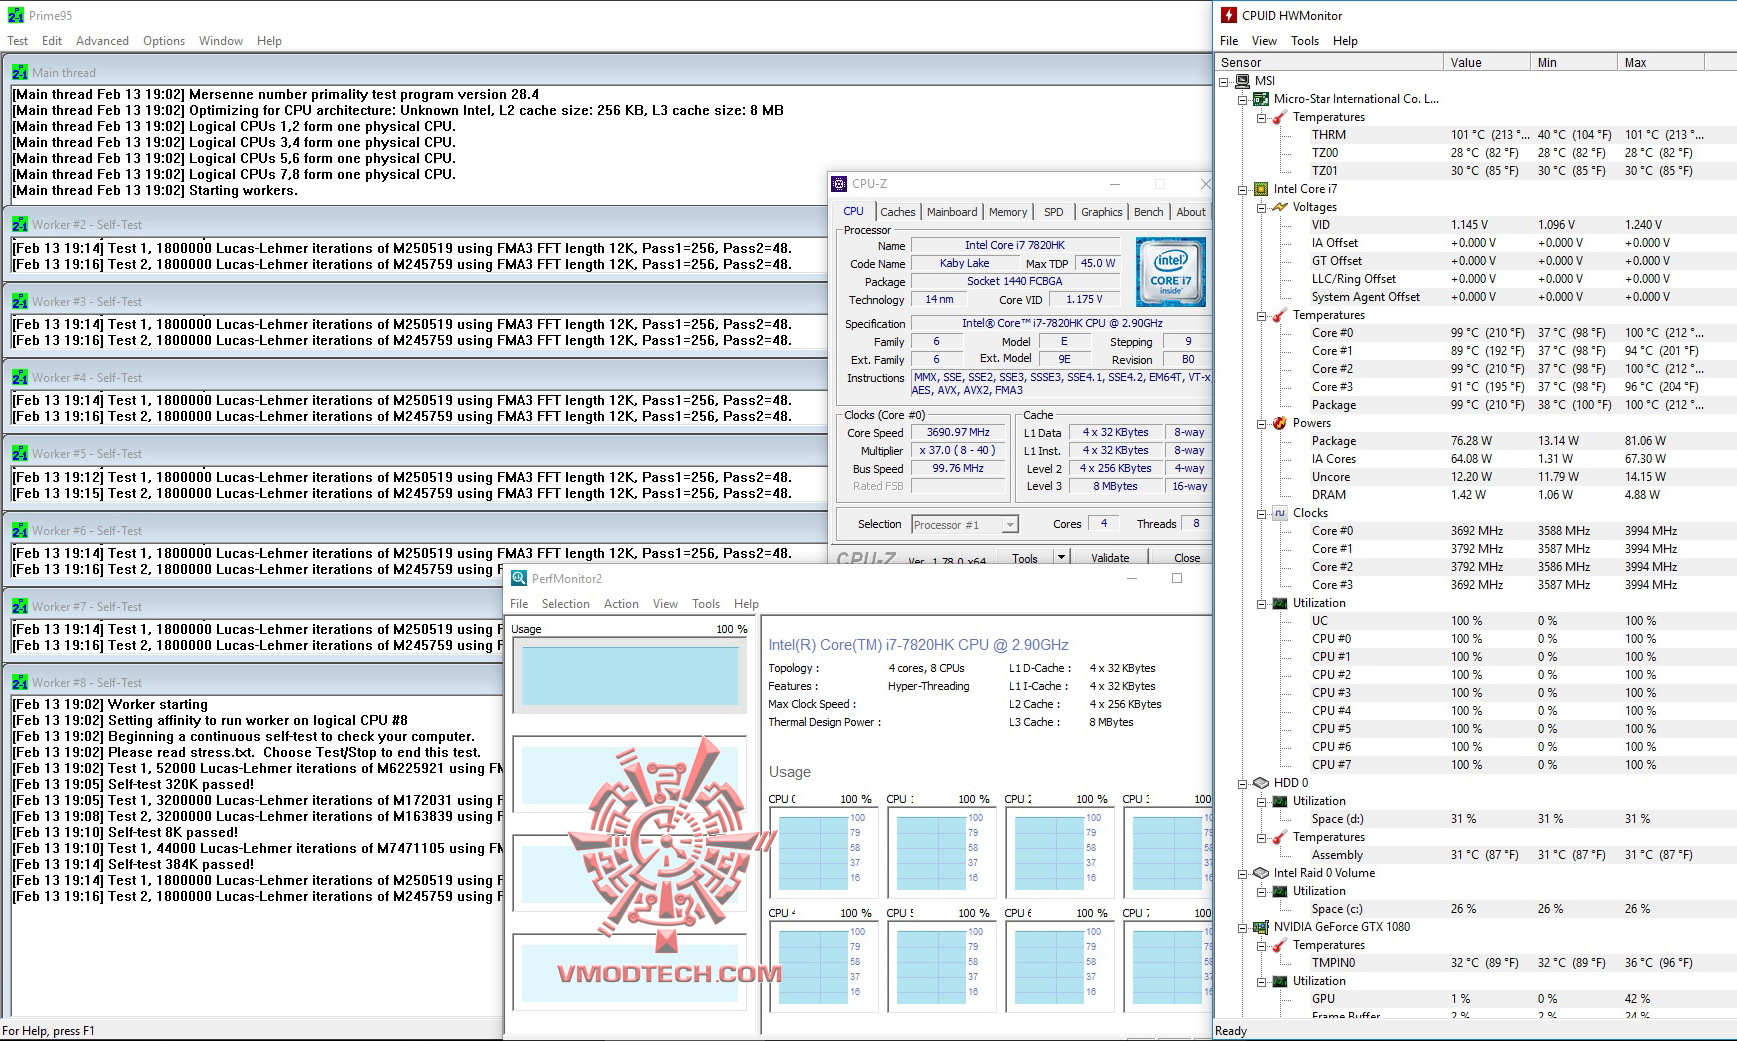Collapse the Micro-Star International node
Viewport: 1737px width, 1041px height.
(x=1243, y=99)
